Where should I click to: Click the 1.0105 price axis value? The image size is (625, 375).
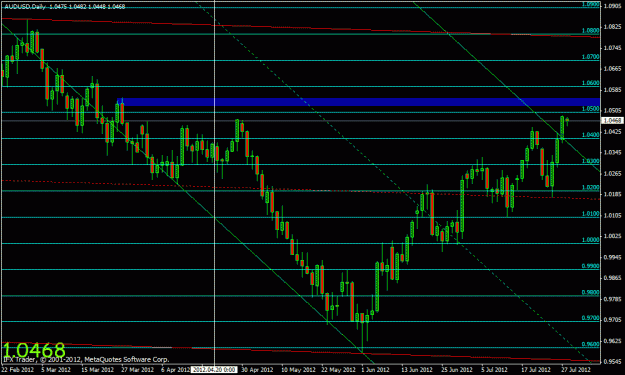pos(612,215)
